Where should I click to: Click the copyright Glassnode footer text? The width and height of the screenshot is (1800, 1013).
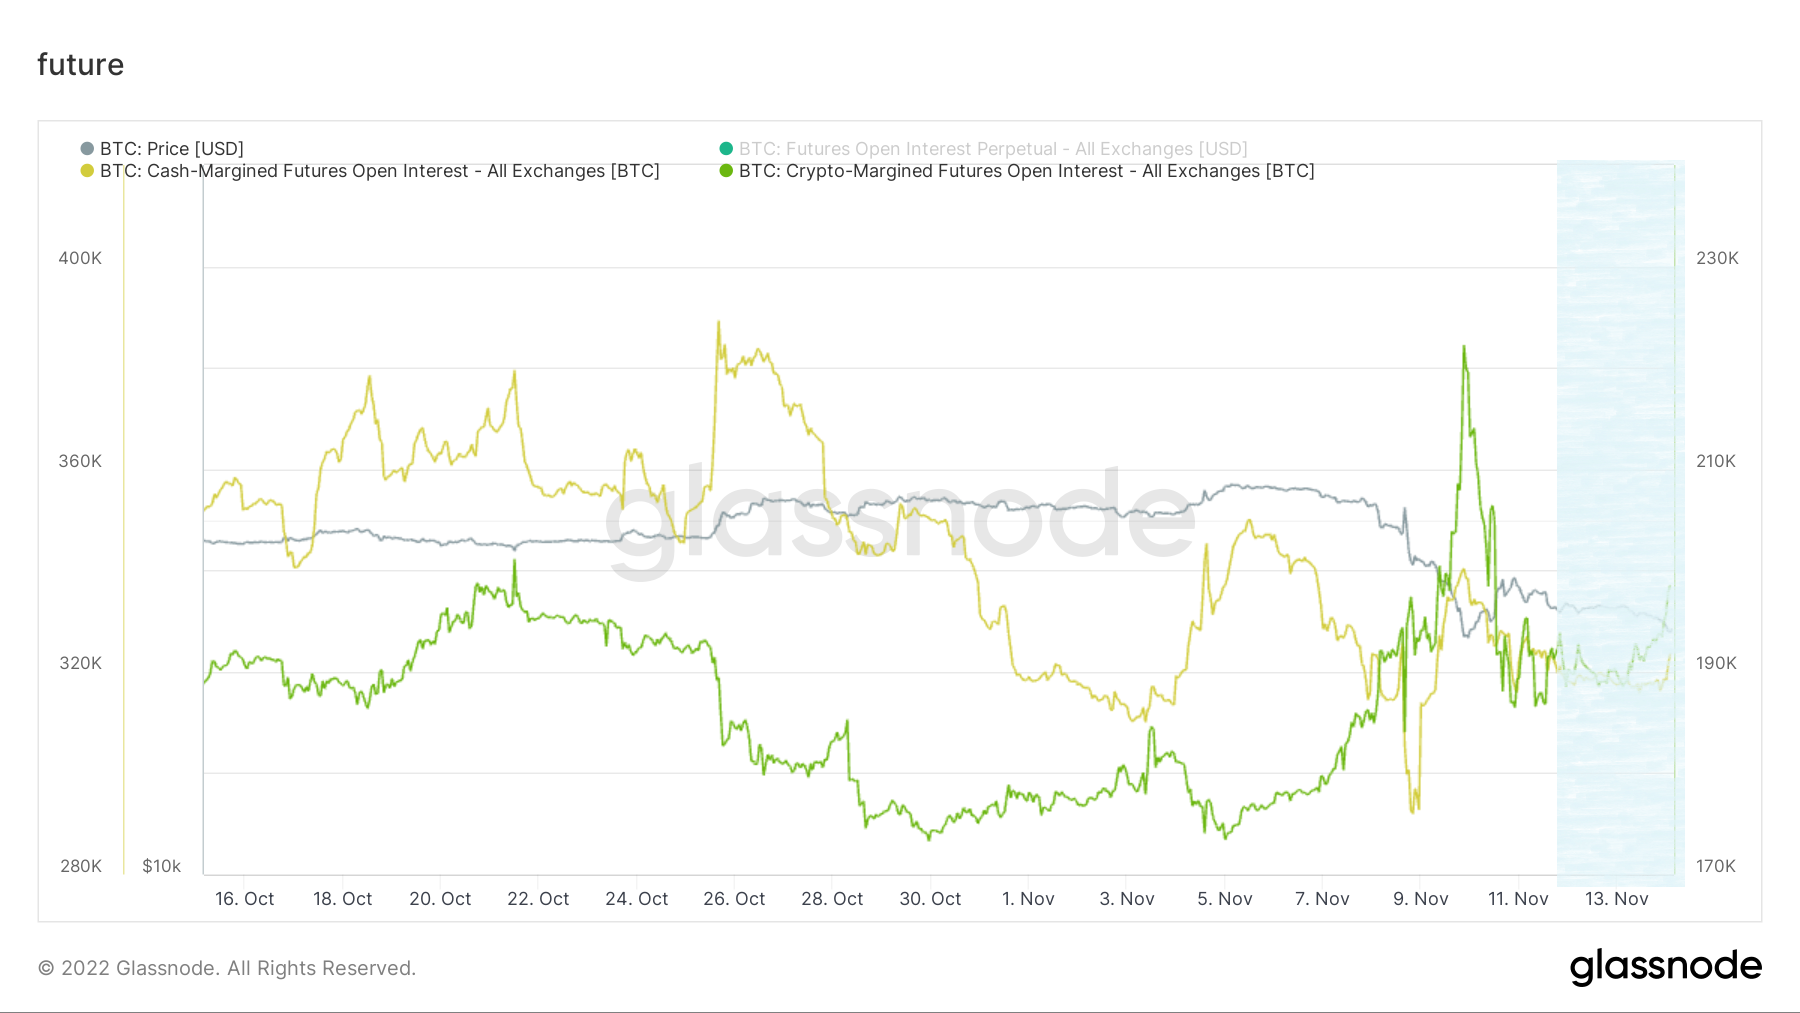pos(227,968)
